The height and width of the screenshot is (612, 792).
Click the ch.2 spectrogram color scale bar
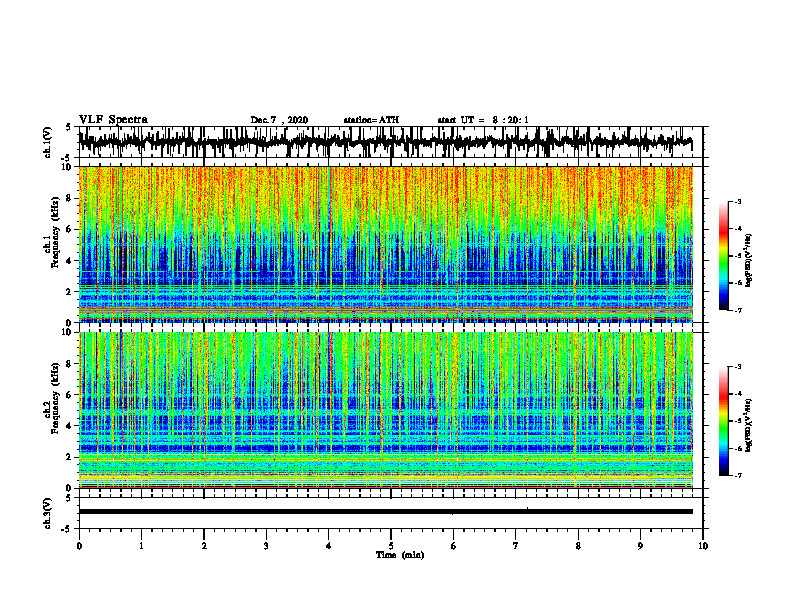724,421
